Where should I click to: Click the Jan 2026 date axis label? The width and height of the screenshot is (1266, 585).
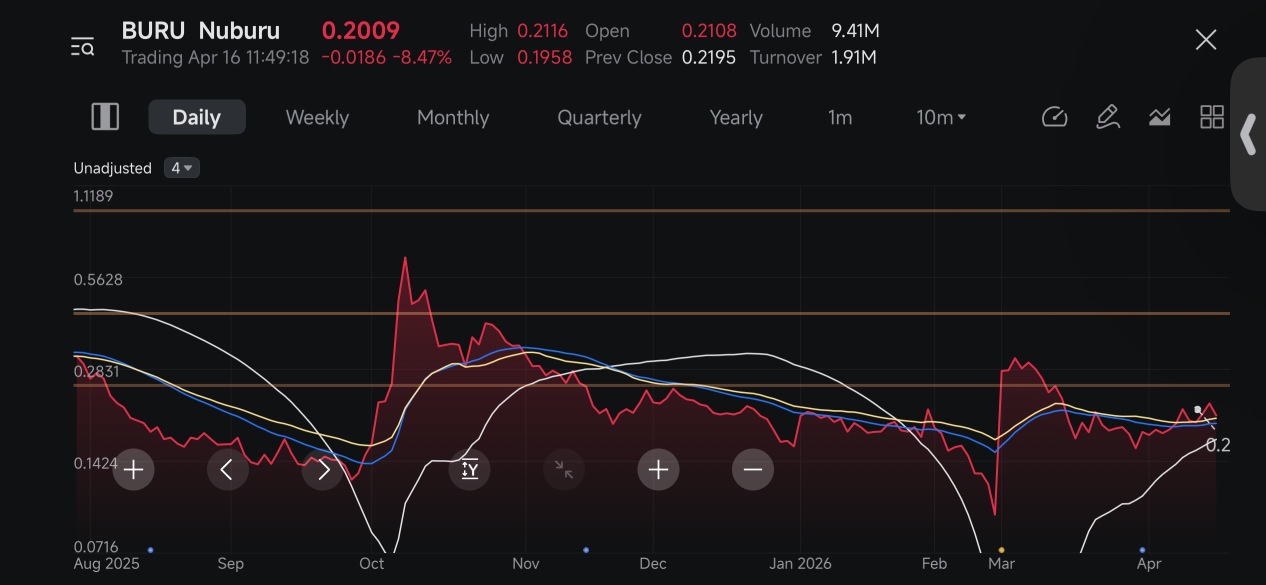tap(801, 564)
